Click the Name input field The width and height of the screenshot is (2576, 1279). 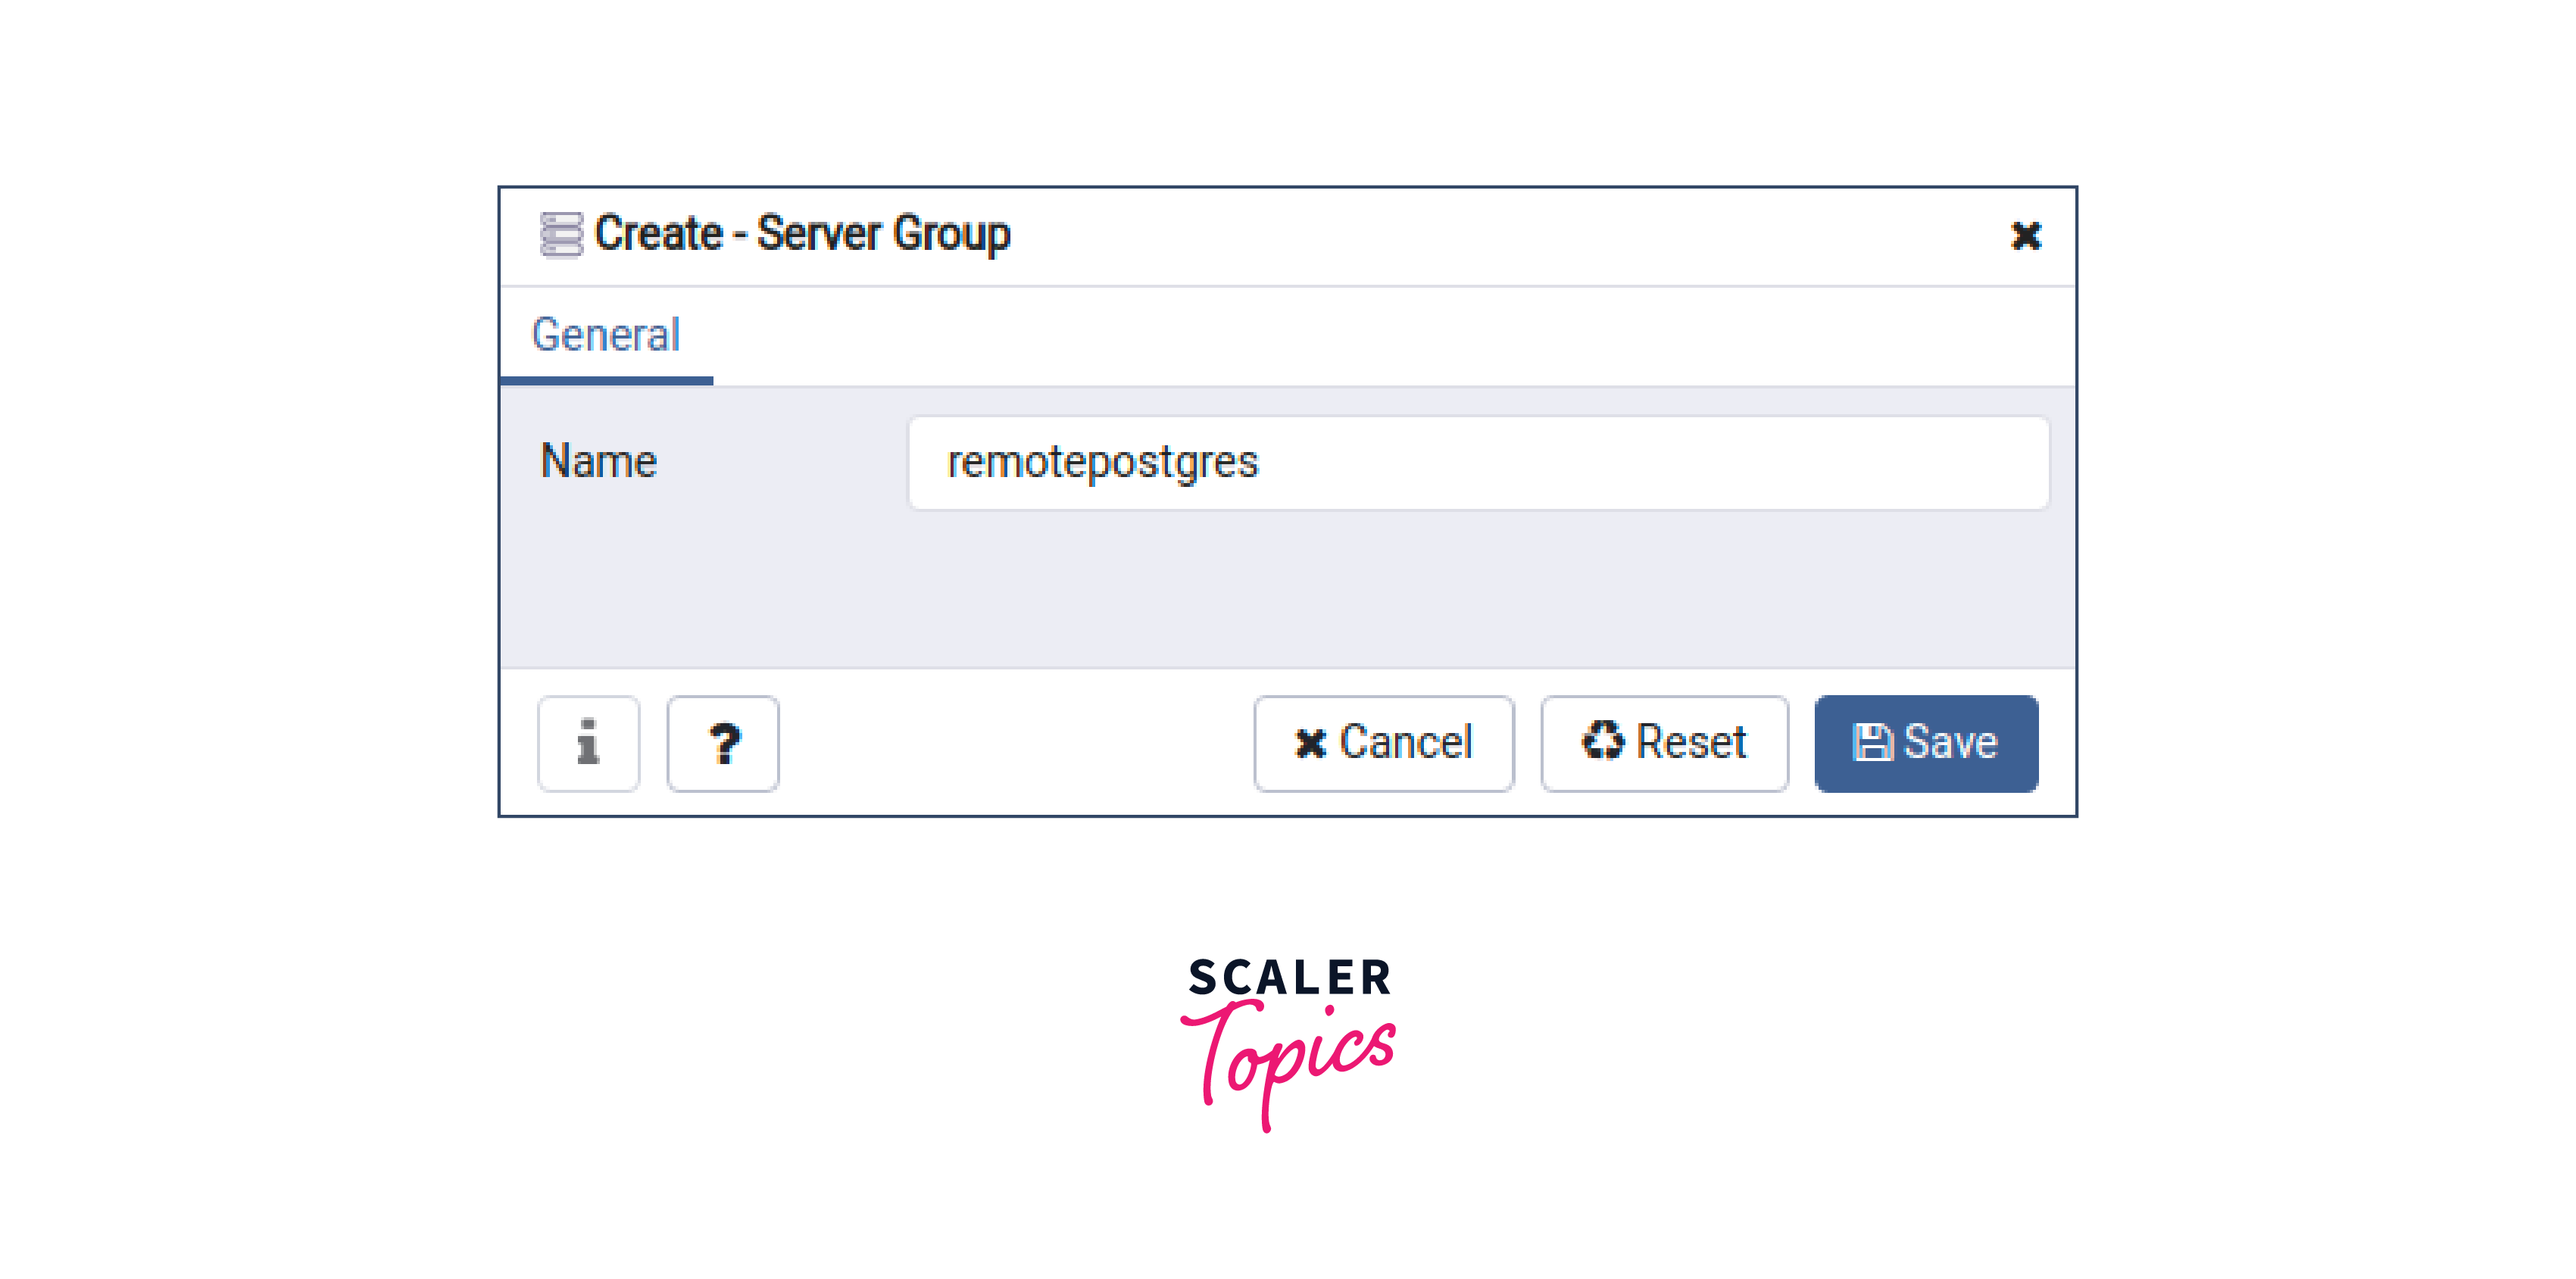[1478, 463]
